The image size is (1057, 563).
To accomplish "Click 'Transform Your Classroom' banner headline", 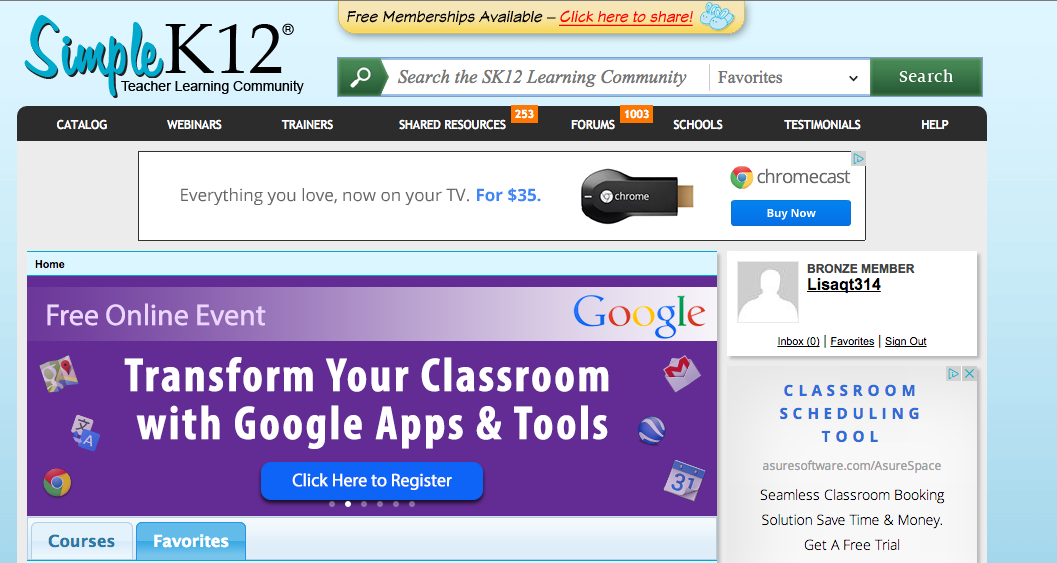I will click(x=367, y=376).
